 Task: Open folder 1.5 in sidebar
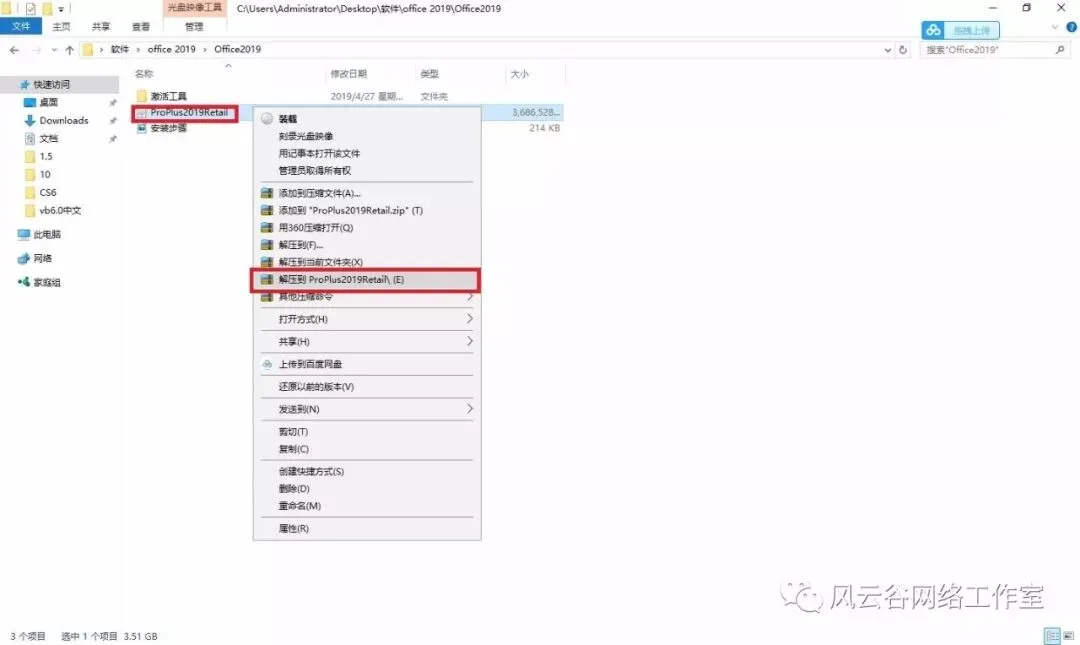pos(45,156)
